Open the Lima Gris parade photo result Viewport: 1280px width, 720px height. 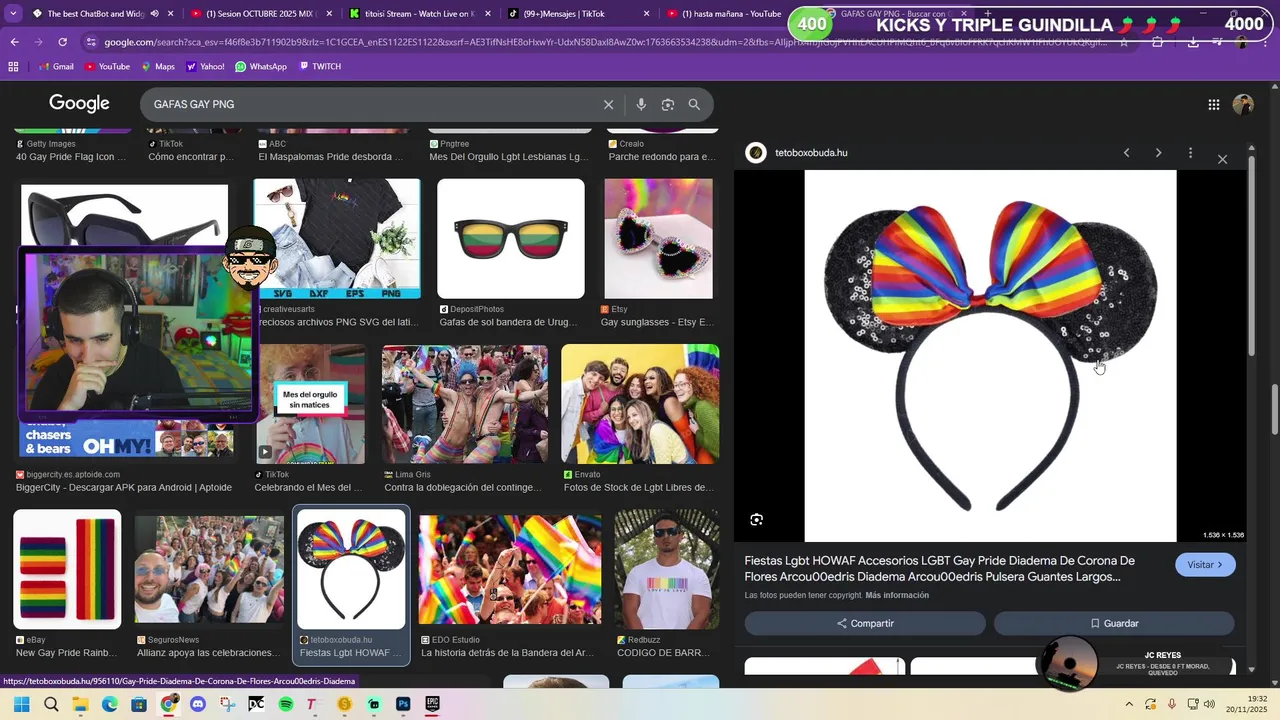(465, 404)
